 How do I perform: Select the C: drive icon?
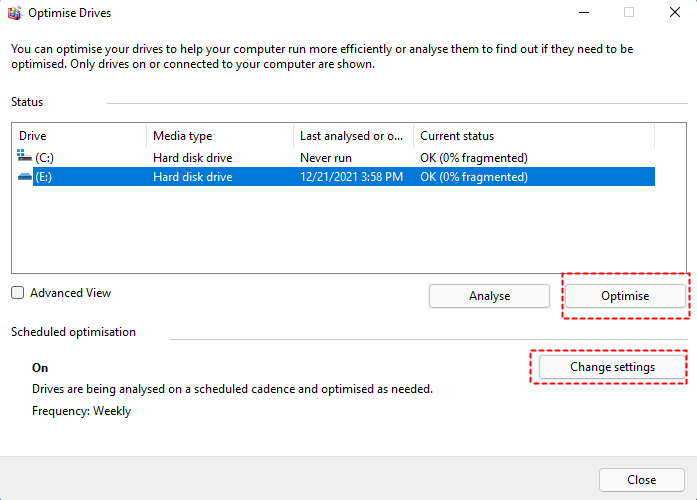click(24, 157)
